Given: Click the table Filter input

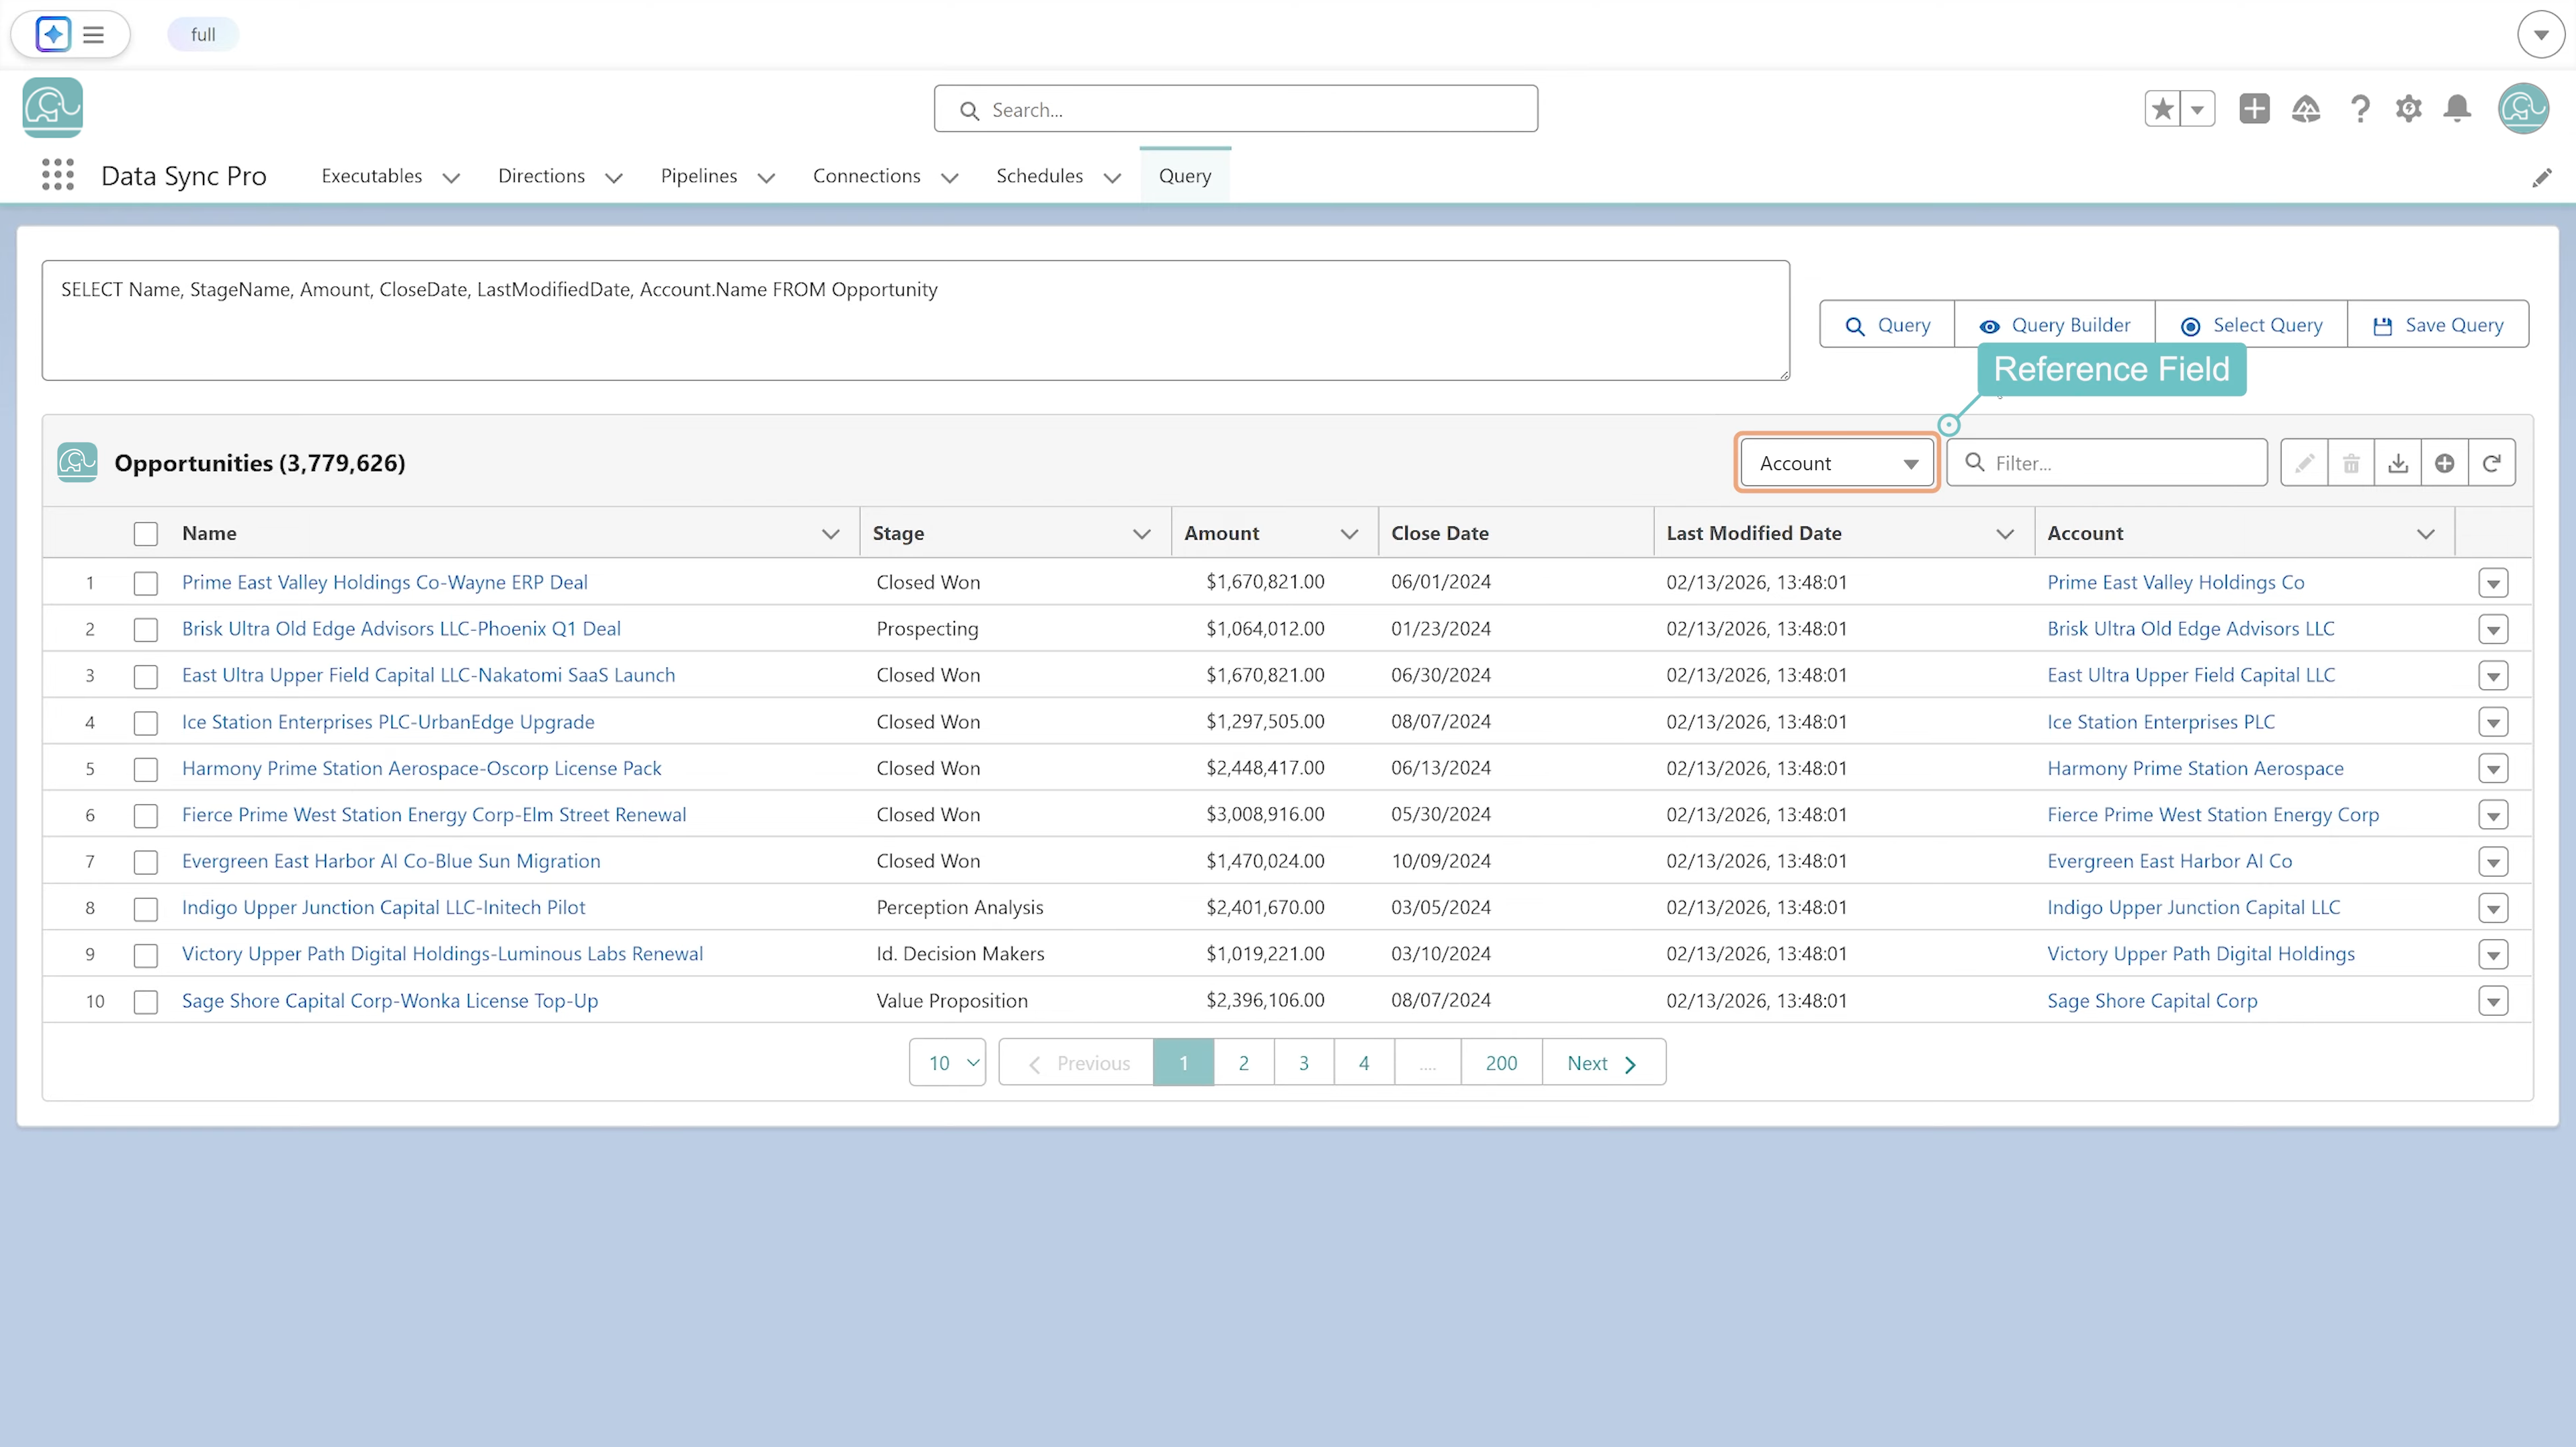Looking at the screenshot, I should coord(2107,463).
